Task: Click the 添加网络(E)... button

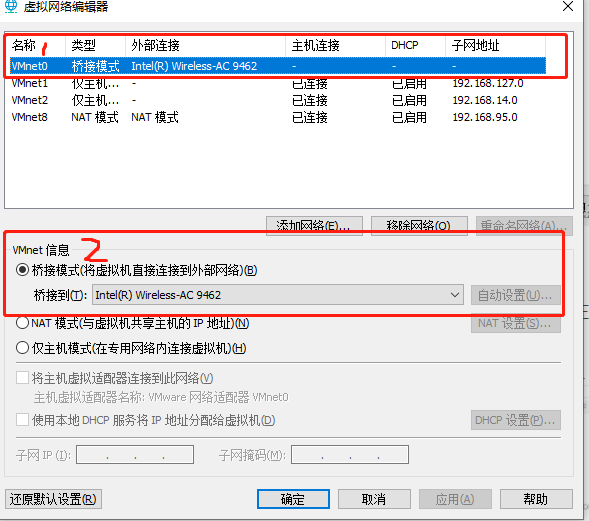Action: click(314, 226)
